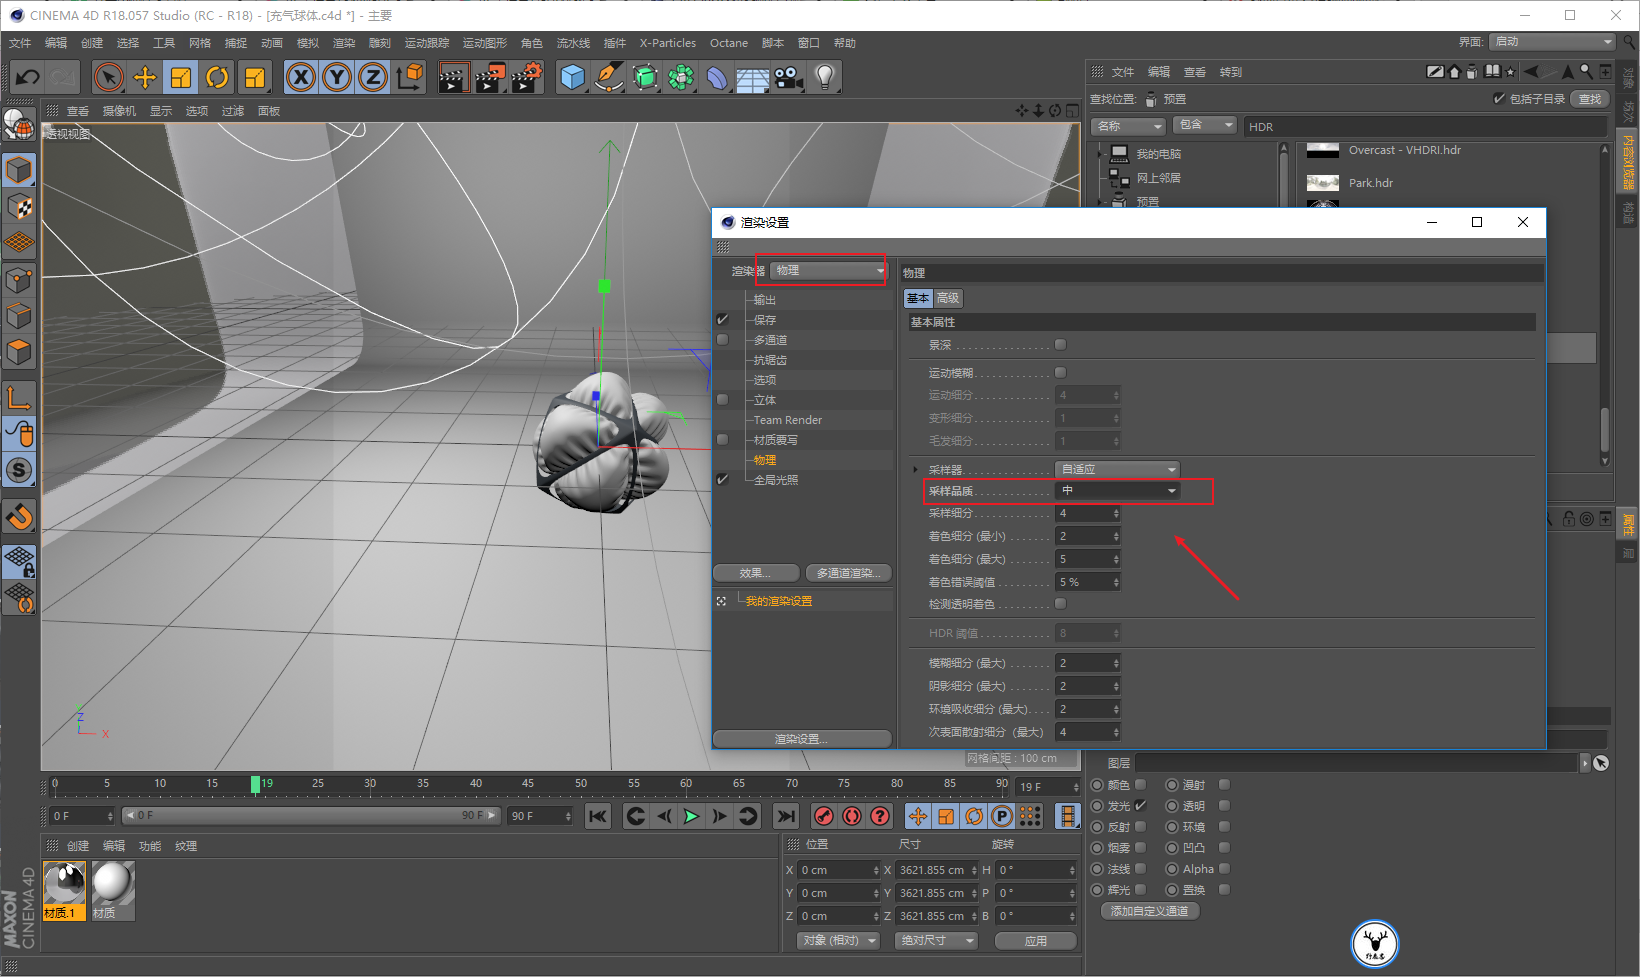1640x977 pixels.
Task: Click the timeline frame scrubber bar
Action: [x=527, y=785]
